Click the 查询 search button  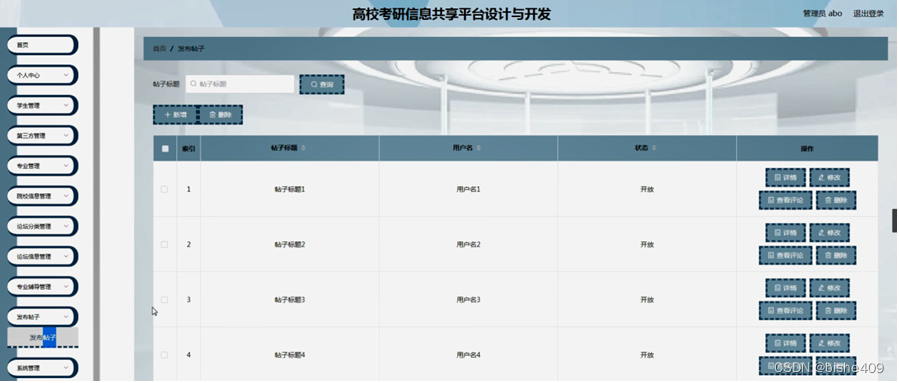coord(322,84)
